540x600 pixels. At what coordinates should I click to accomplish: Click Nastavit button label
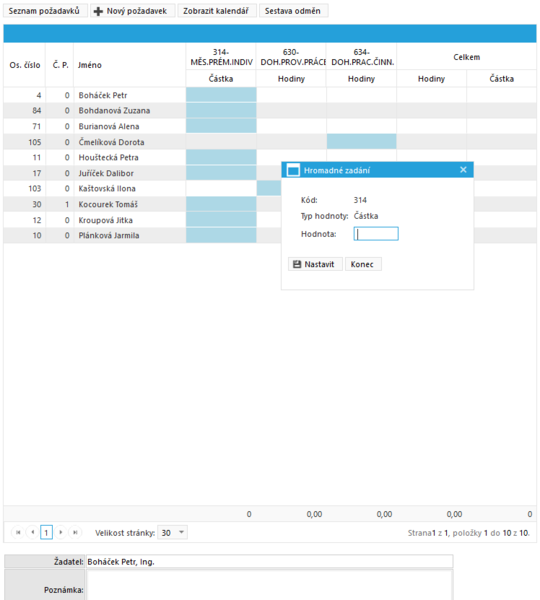[319, 264]
